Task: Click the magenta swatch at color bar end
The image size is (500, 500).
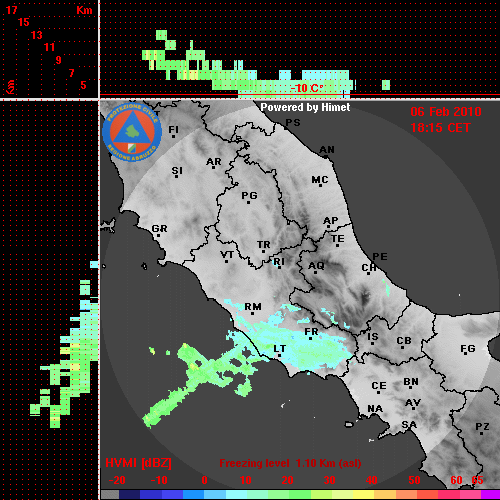Action: coord(491,494)
